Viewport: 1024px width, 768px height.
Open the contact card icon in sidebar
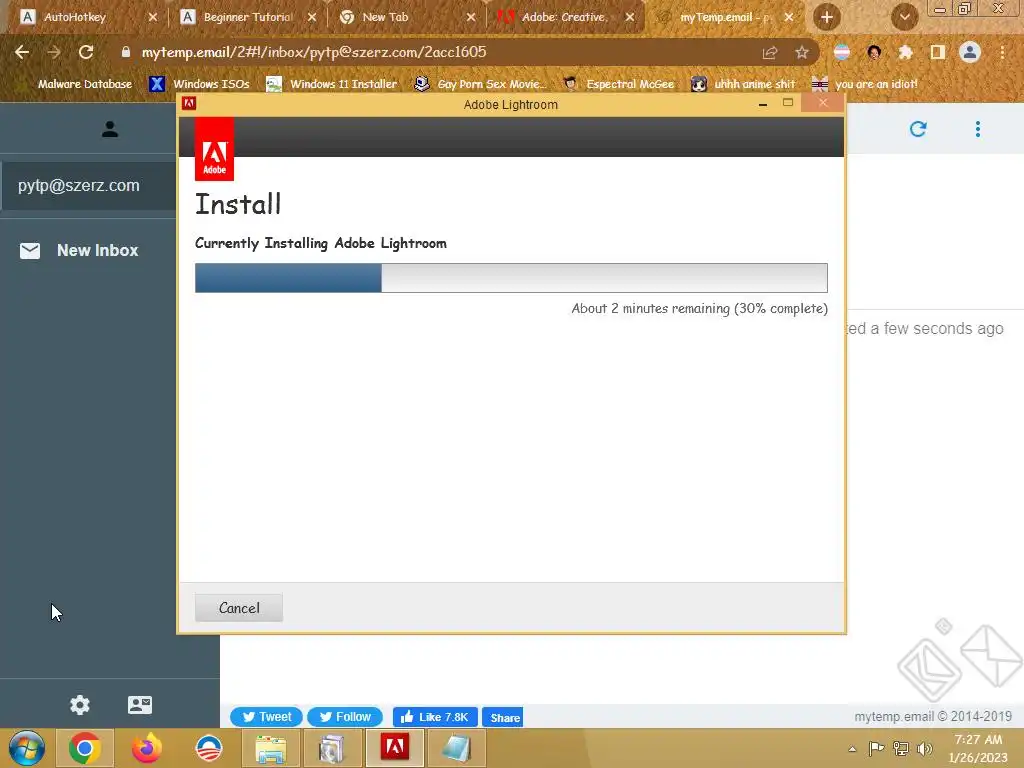[140, 705]
